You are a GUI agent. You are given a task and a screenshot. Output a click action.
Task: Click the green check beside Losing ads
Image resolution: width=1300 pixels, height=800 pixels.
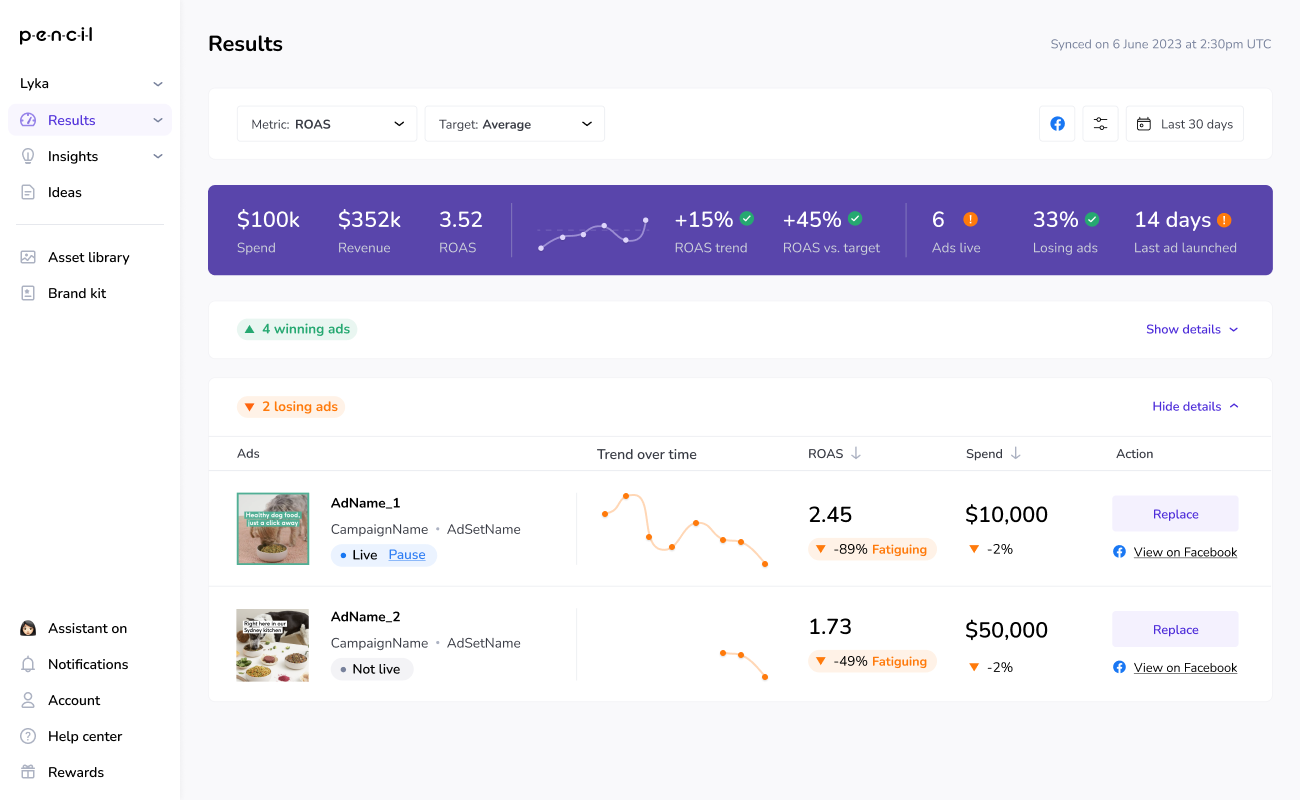click(x=1092, y=219)
